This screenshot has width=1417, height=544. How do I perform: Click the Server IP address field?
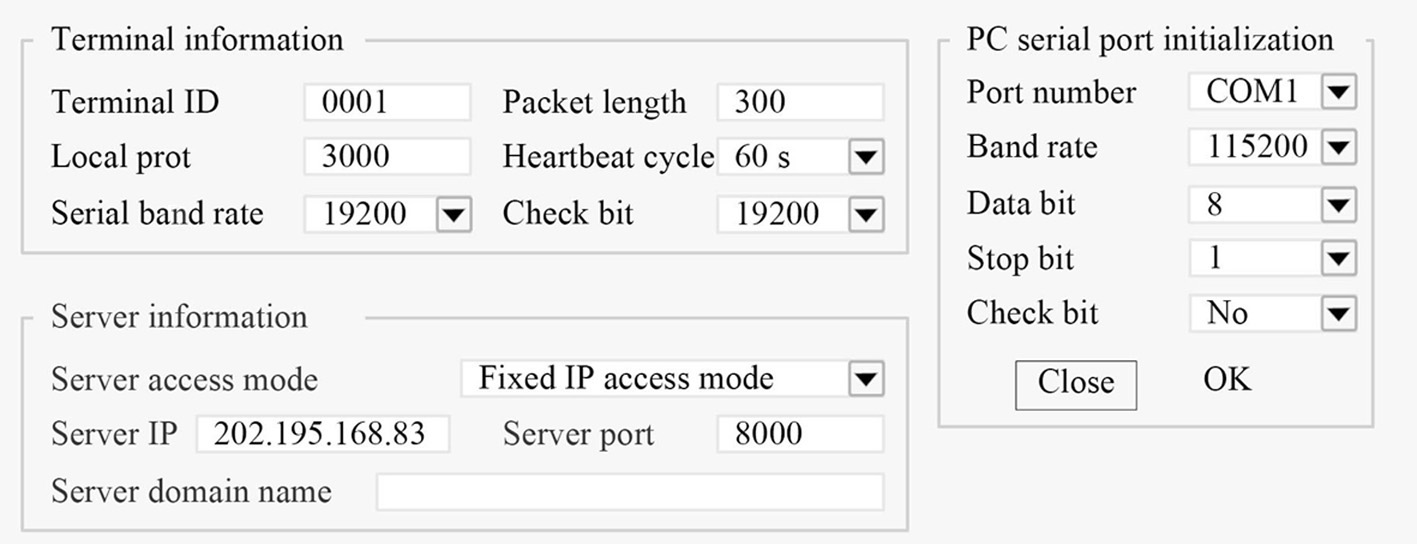(322, 434)
